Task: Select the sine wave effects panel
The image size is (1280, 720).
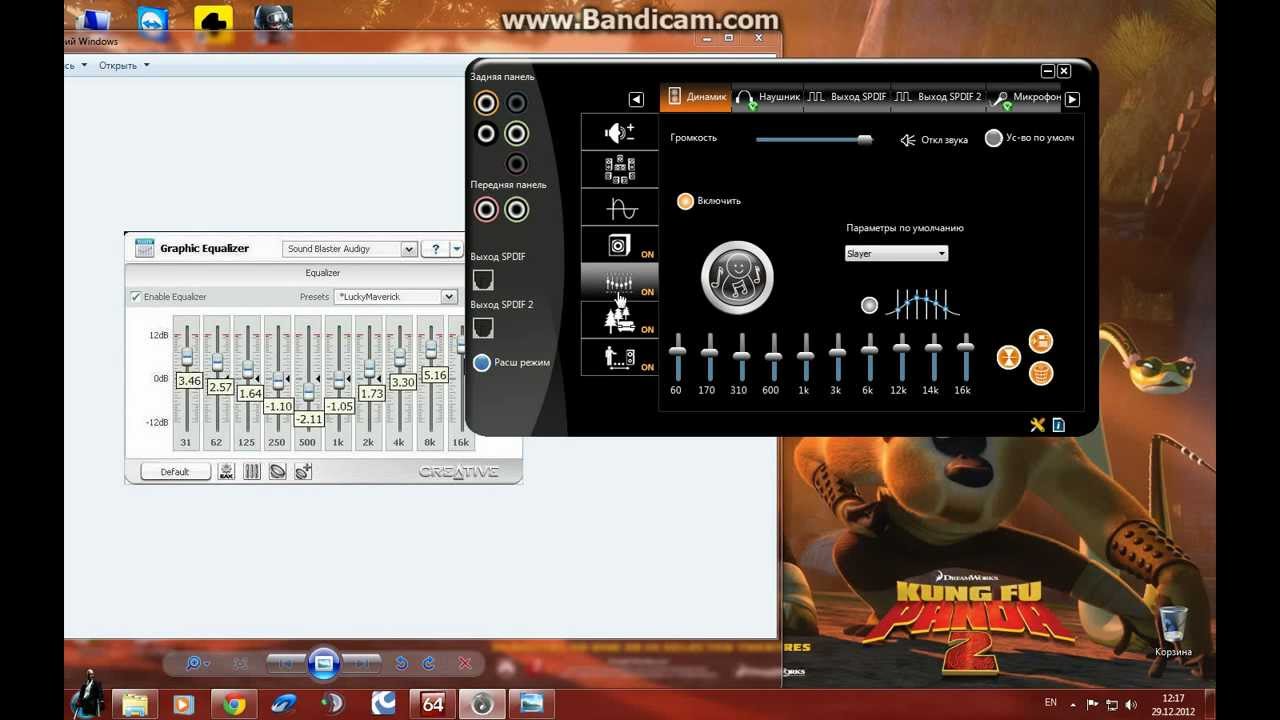Action: click(619, 208)
